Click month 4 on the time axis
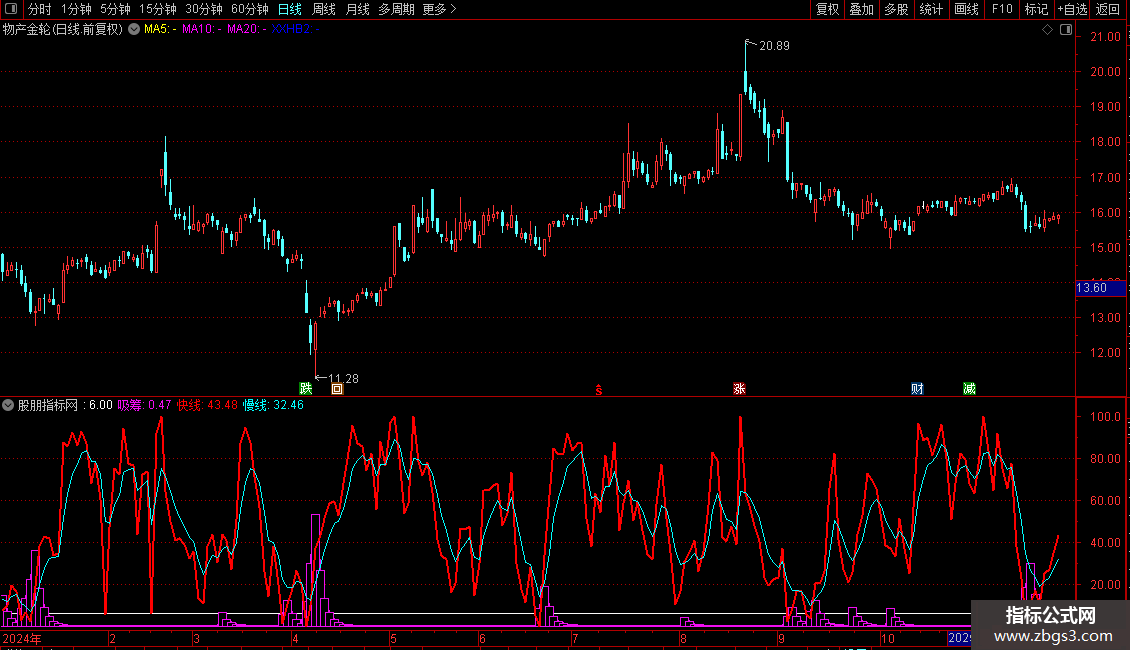 tap(295, 638)
